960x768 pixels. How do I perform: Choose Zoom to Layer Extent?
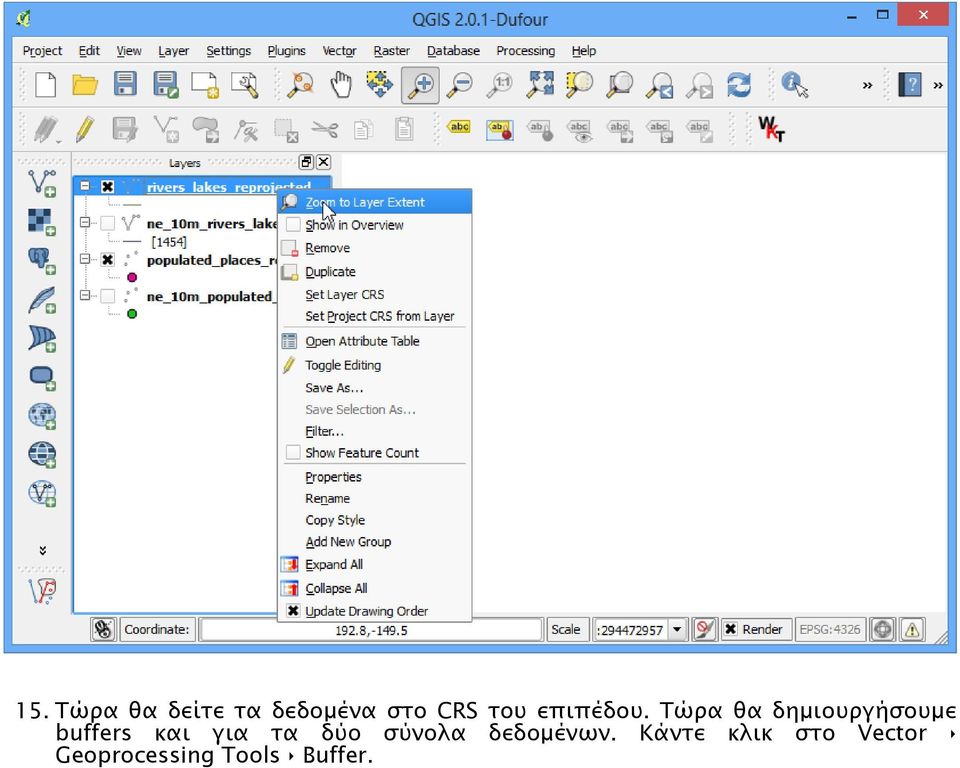click(375, 202)
